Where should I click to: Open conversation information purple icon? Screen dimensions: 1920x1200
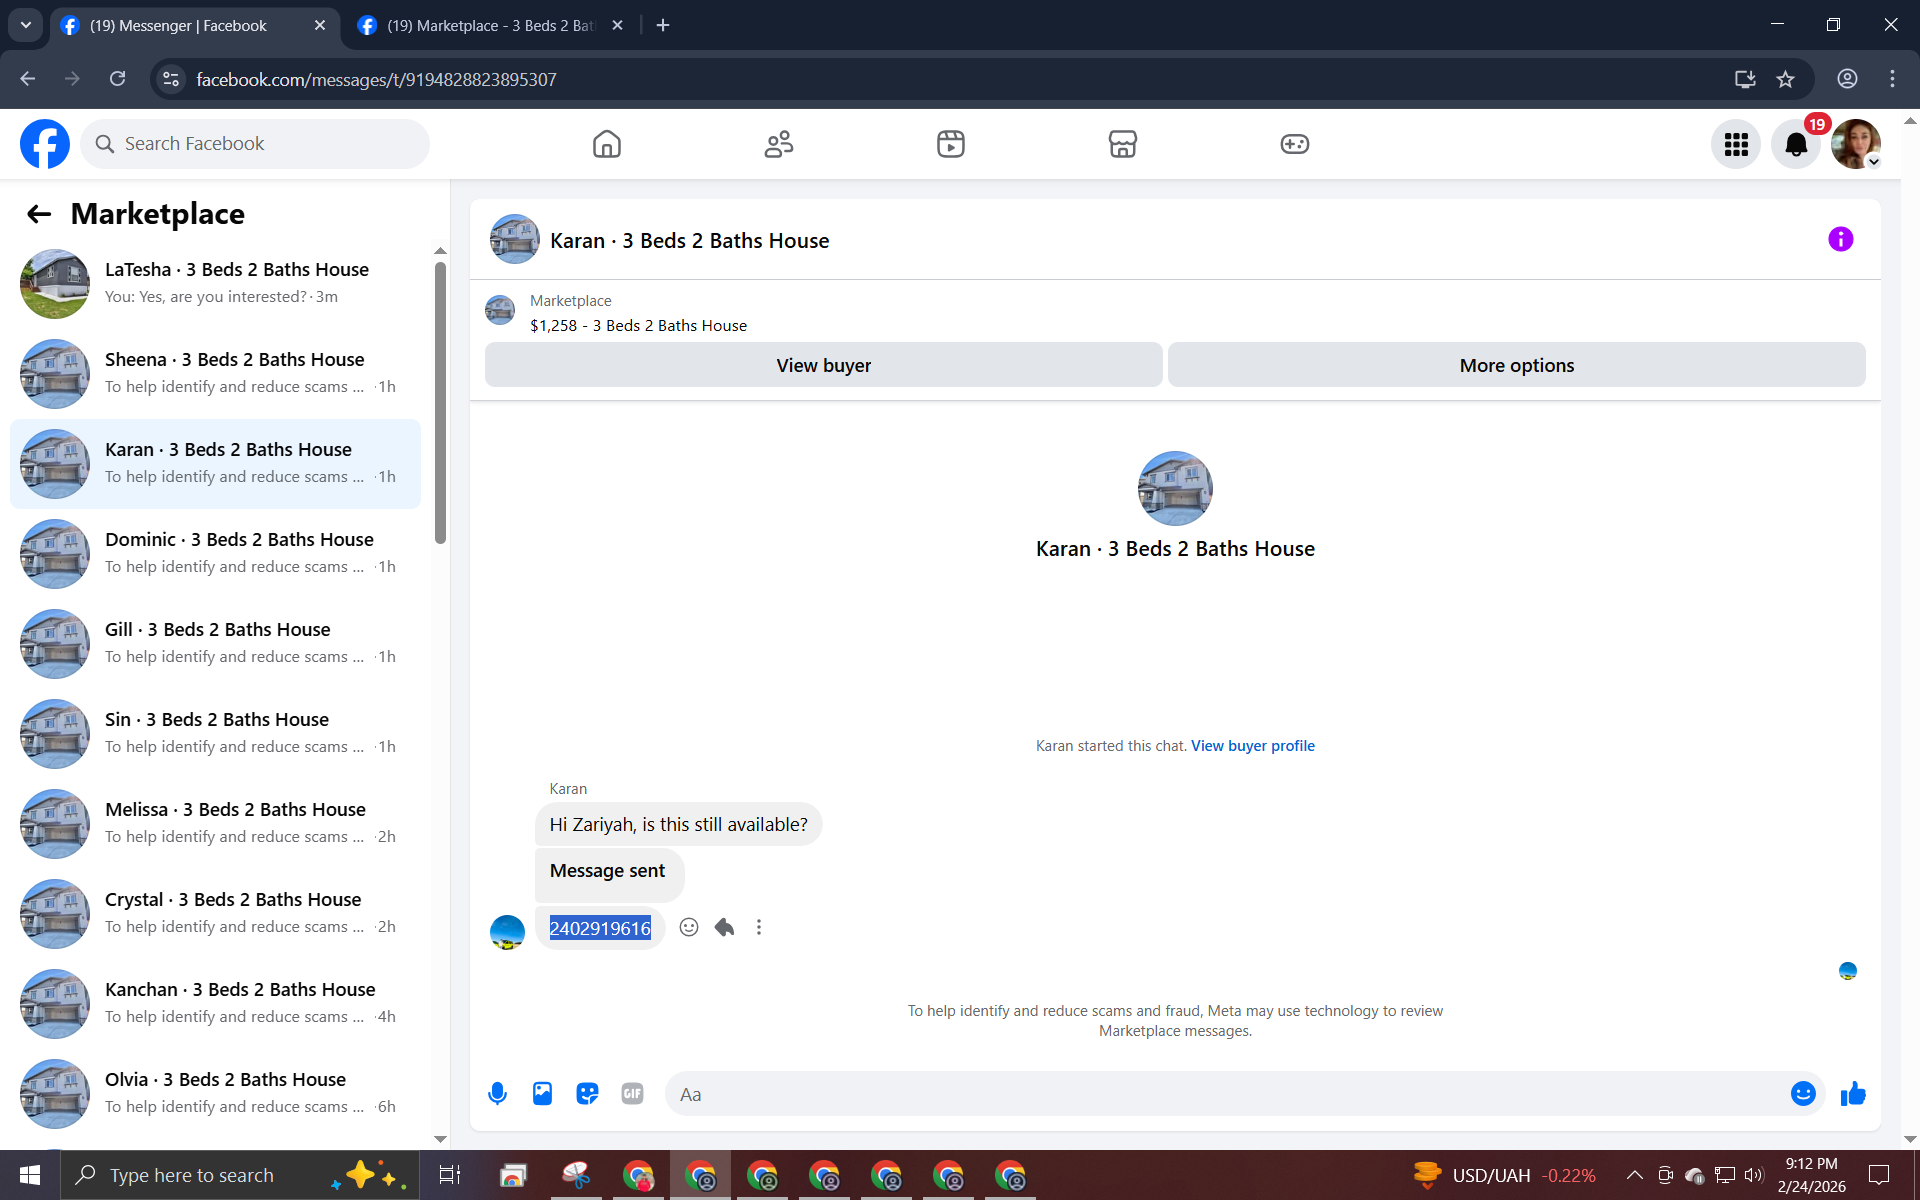point(1840,239)
